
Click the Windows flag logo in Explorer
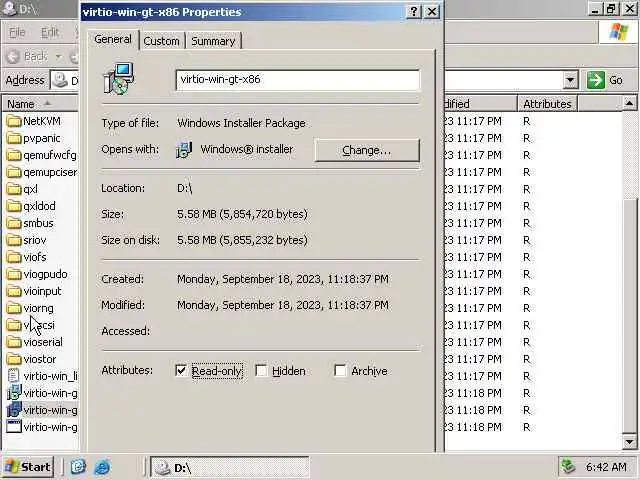point(618,32)
